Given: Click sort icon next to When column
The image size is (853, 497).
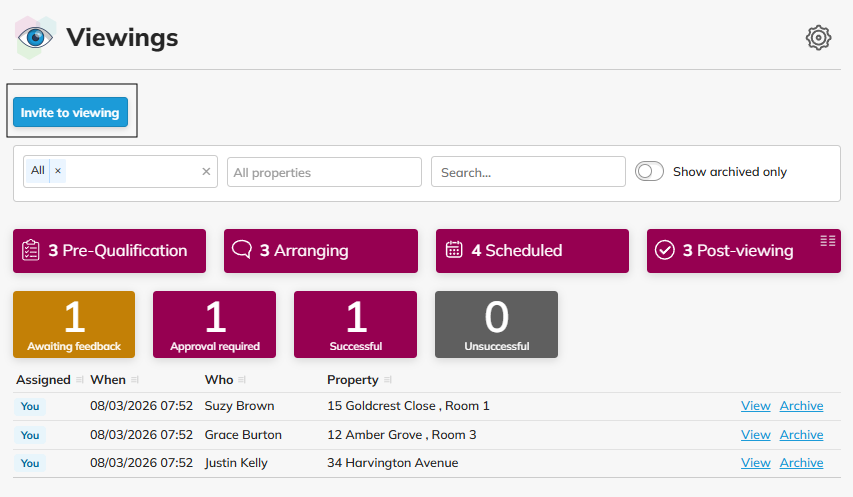Looking at the screenshot, I should click(135, 380).
